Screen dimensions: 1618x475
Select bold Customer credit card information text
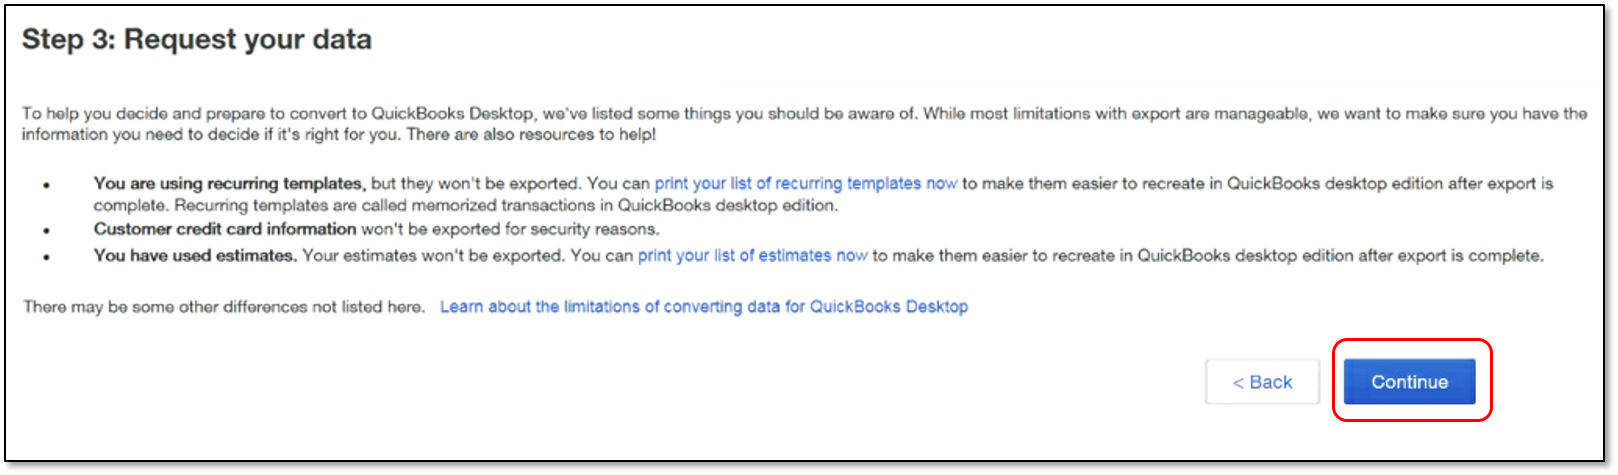click(x=225, y=229)
